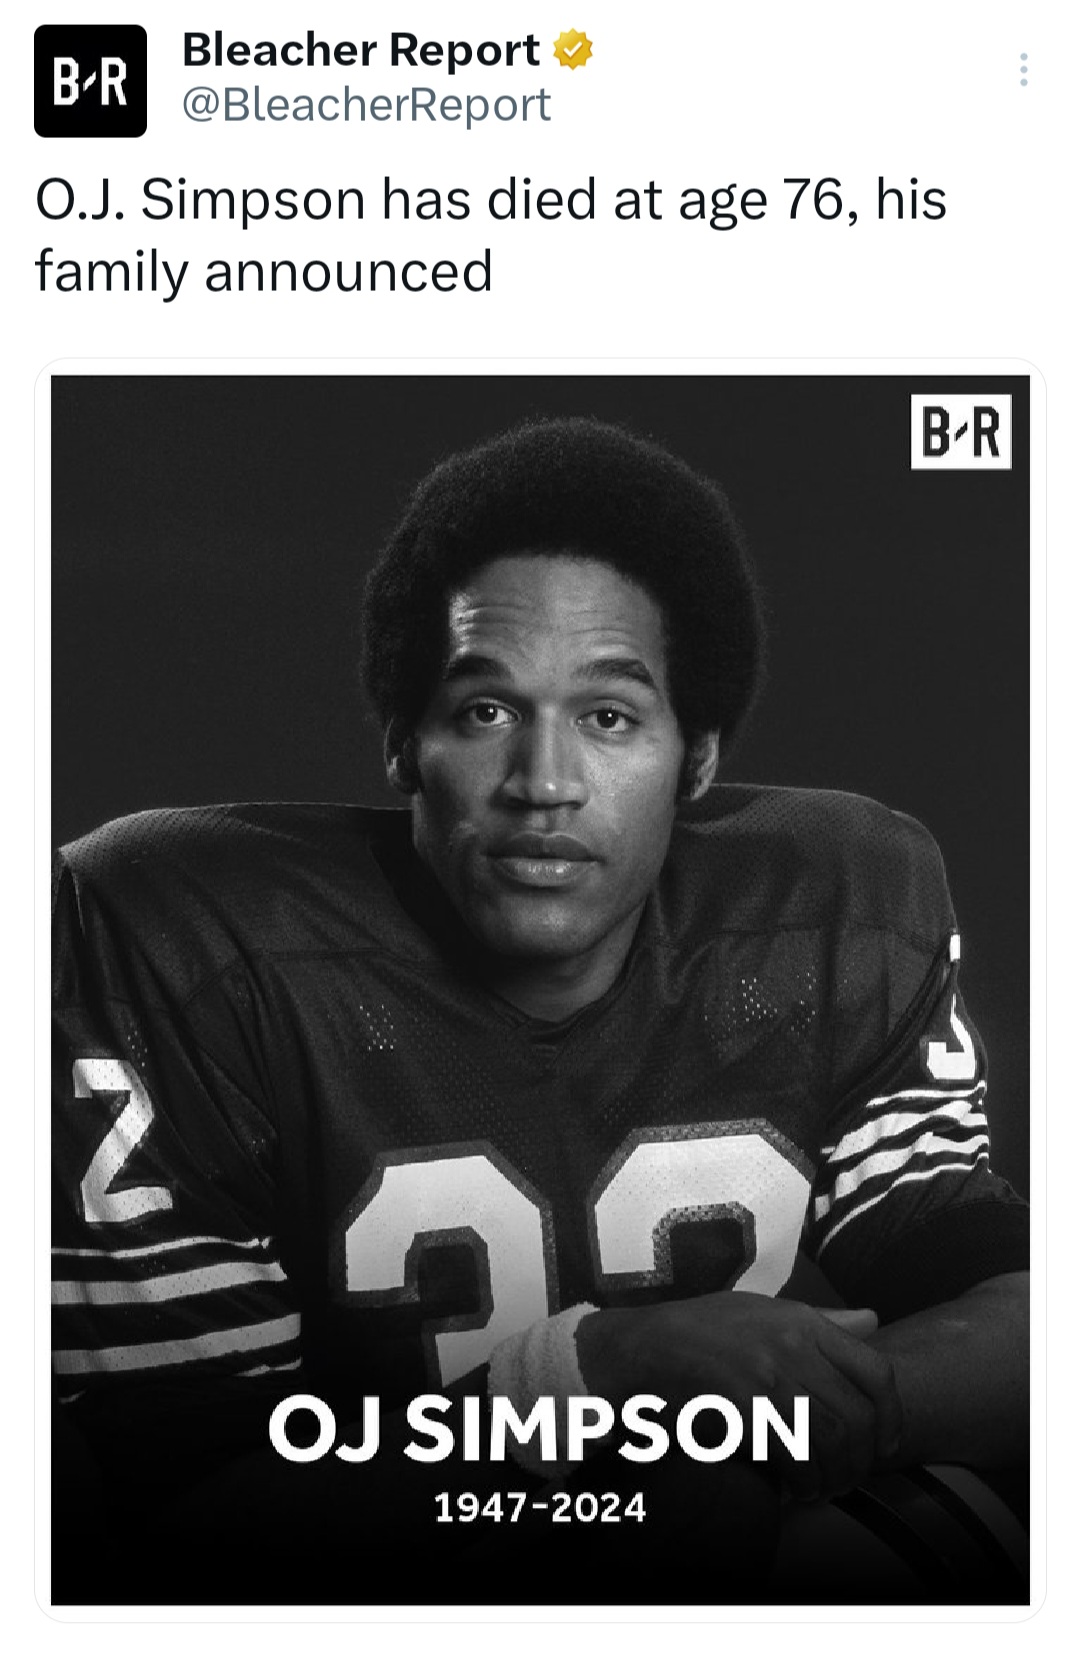Click the "family announced" line of the tweet
This screenshot has width=1080, height=1655.
click(x=264, y=271)
